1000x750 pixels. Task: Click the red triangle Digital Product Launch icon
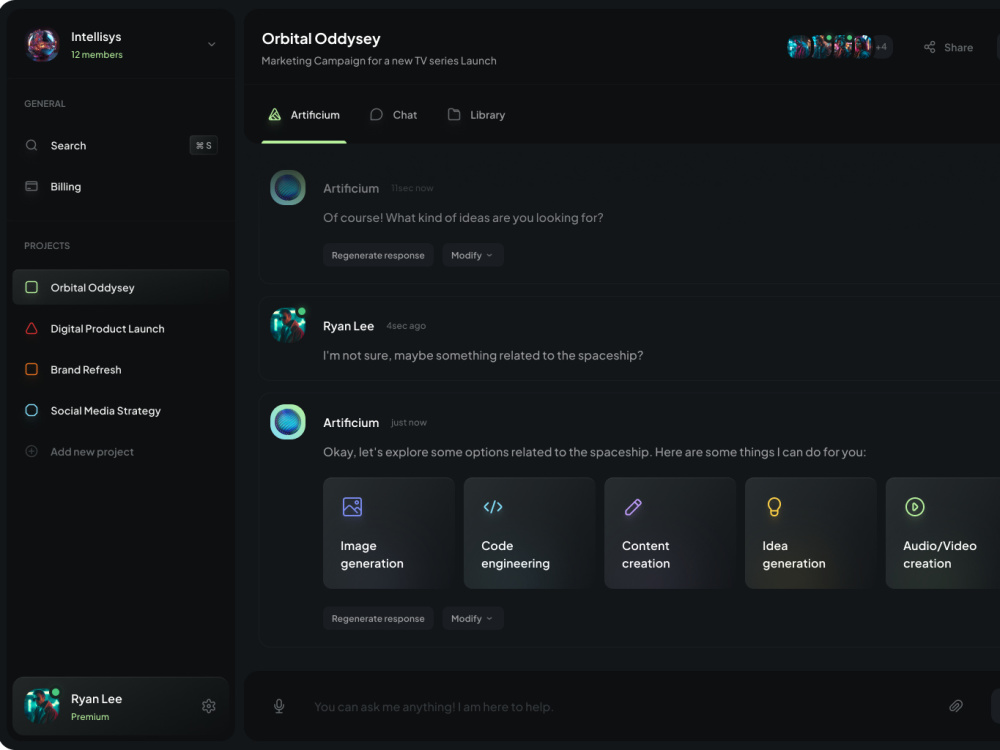pos(31,328)
